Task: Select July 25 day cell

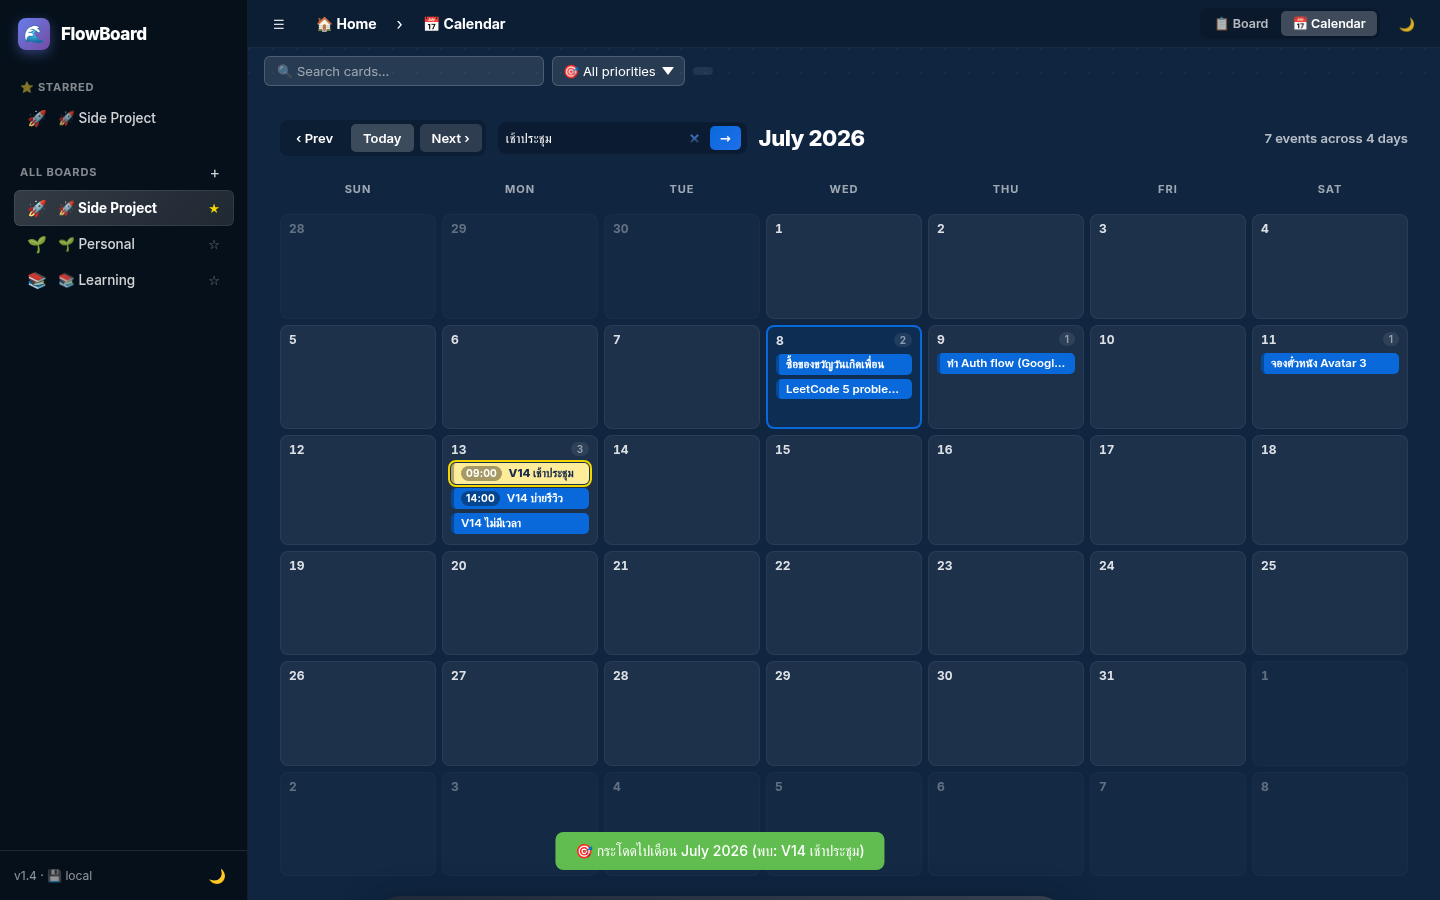Action: pyautogui.click(x=1330, y=603)
